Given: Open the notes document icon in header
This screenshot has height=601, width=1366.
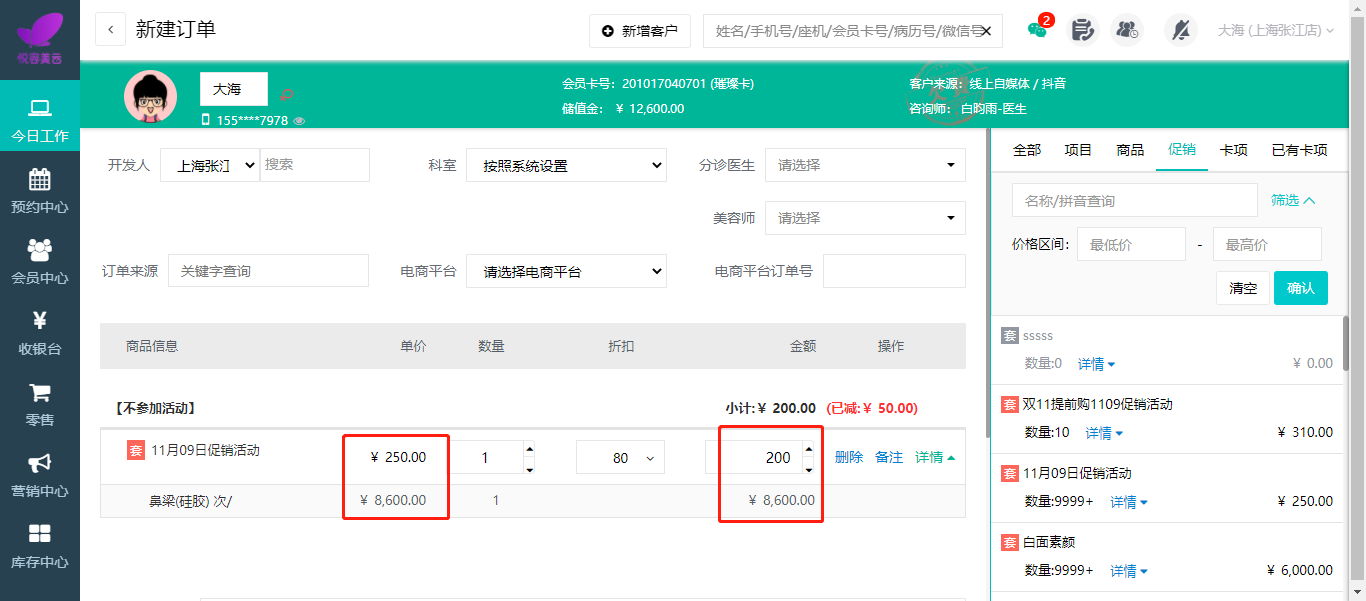Looking at the screenshot, I should tap(1082, 30).
